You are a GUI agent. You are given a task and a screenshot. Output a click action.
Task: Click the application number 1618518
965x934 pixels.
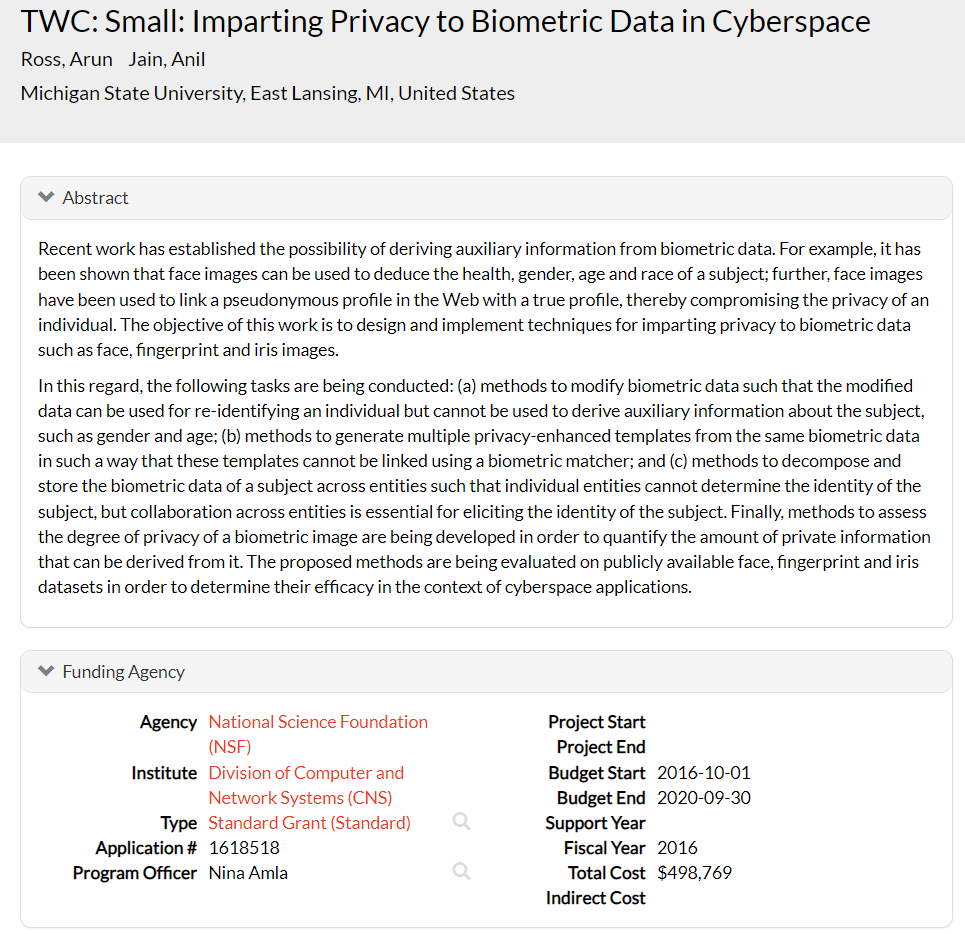point(244,848)
